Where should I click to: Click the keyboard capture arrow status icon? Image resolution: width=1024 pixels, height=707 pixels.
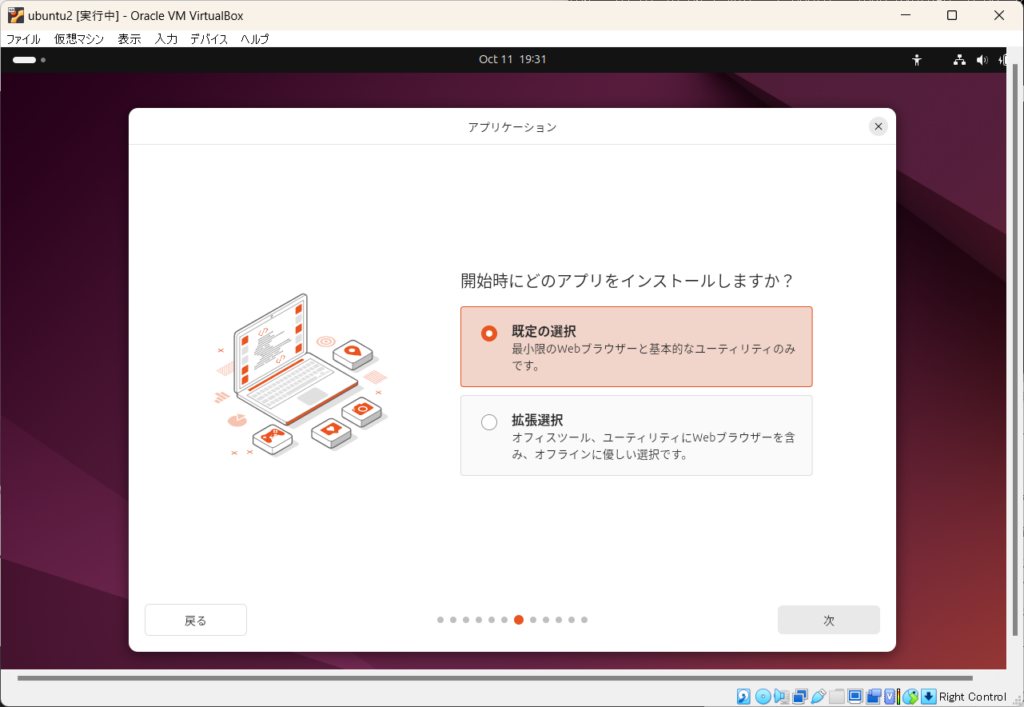click(929, 697)
